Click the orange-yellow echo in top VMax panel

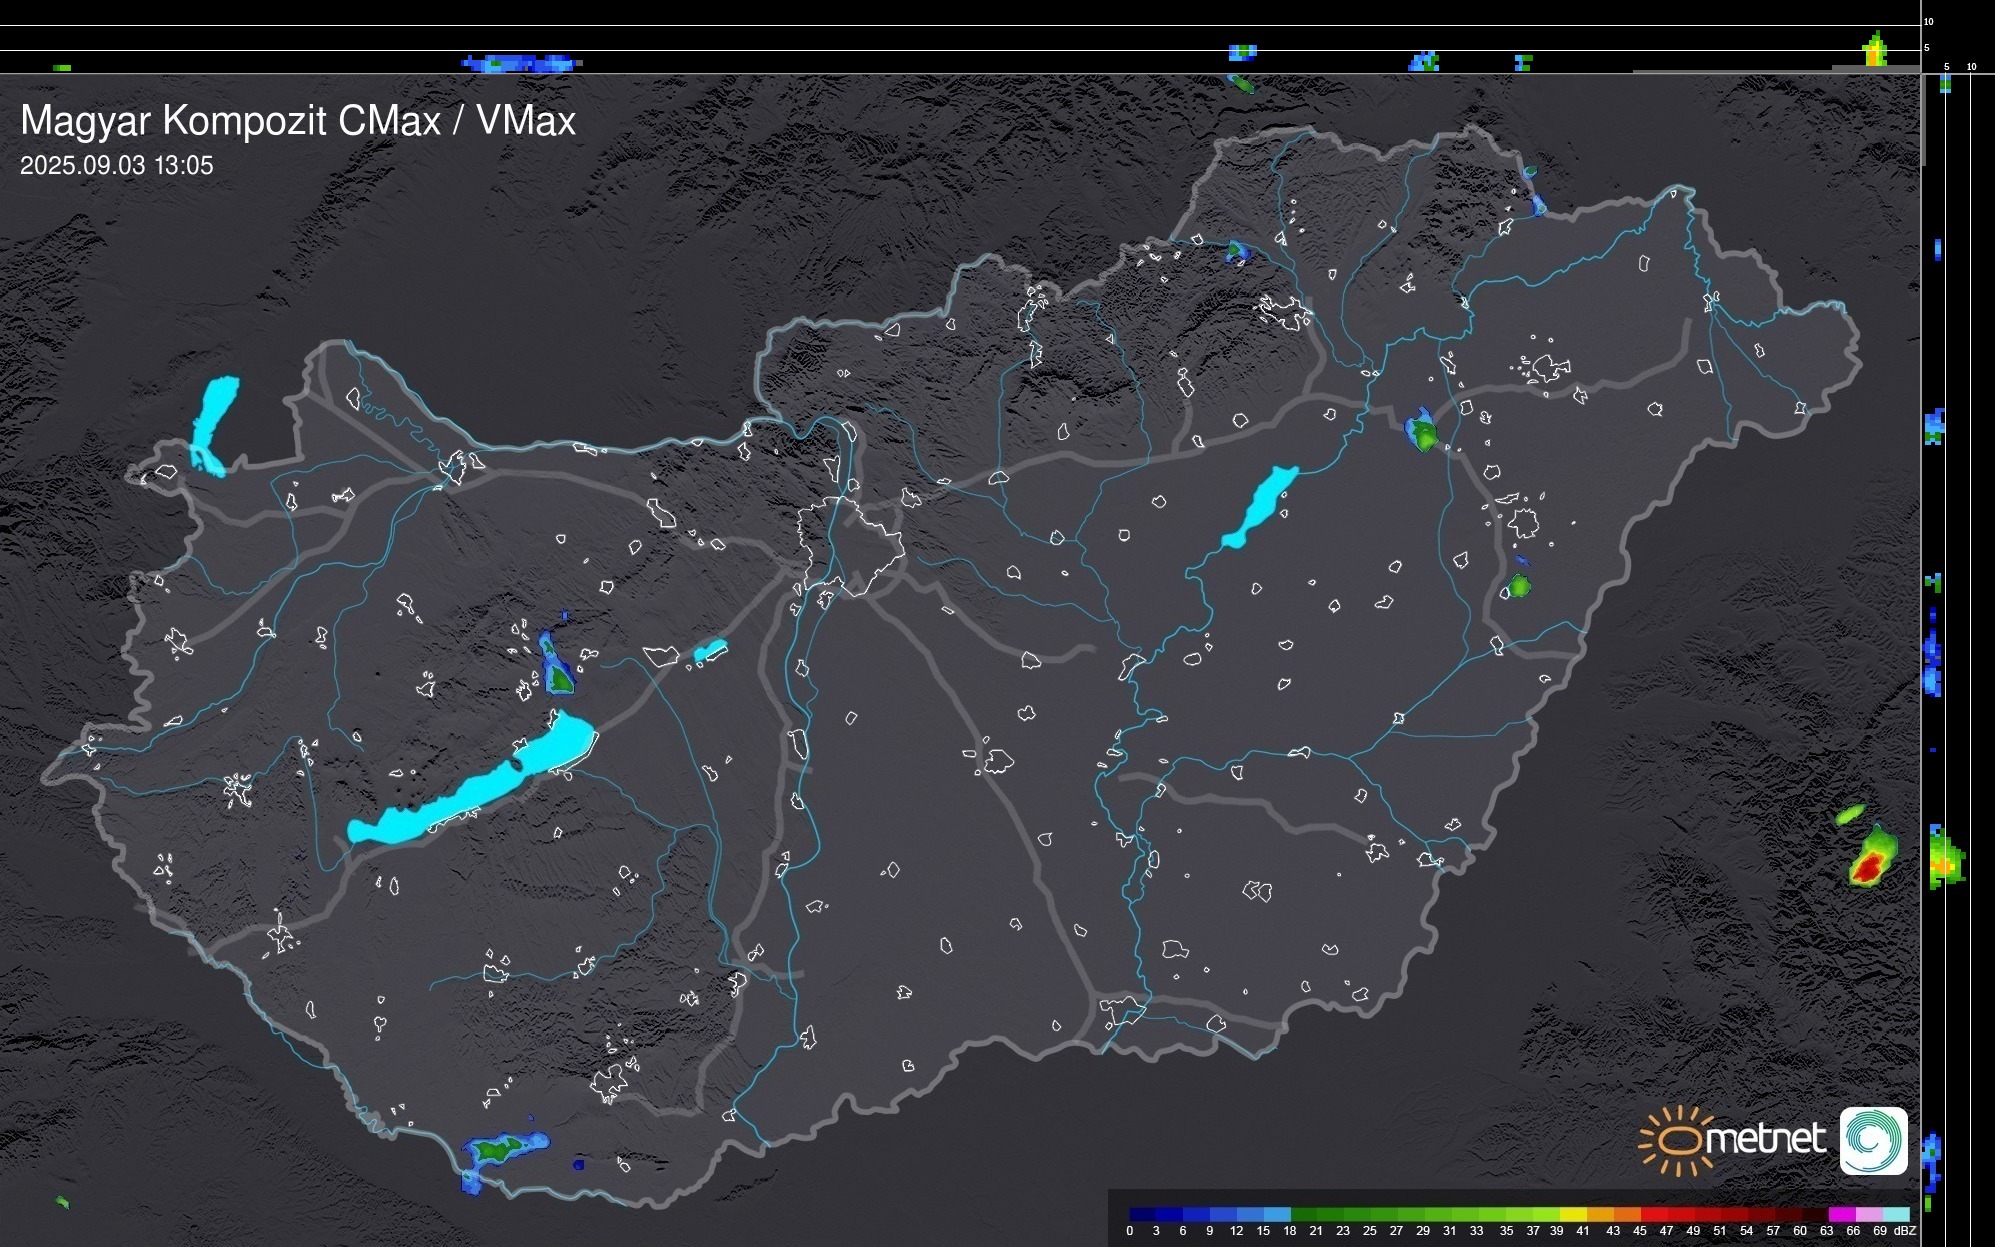1875,54
